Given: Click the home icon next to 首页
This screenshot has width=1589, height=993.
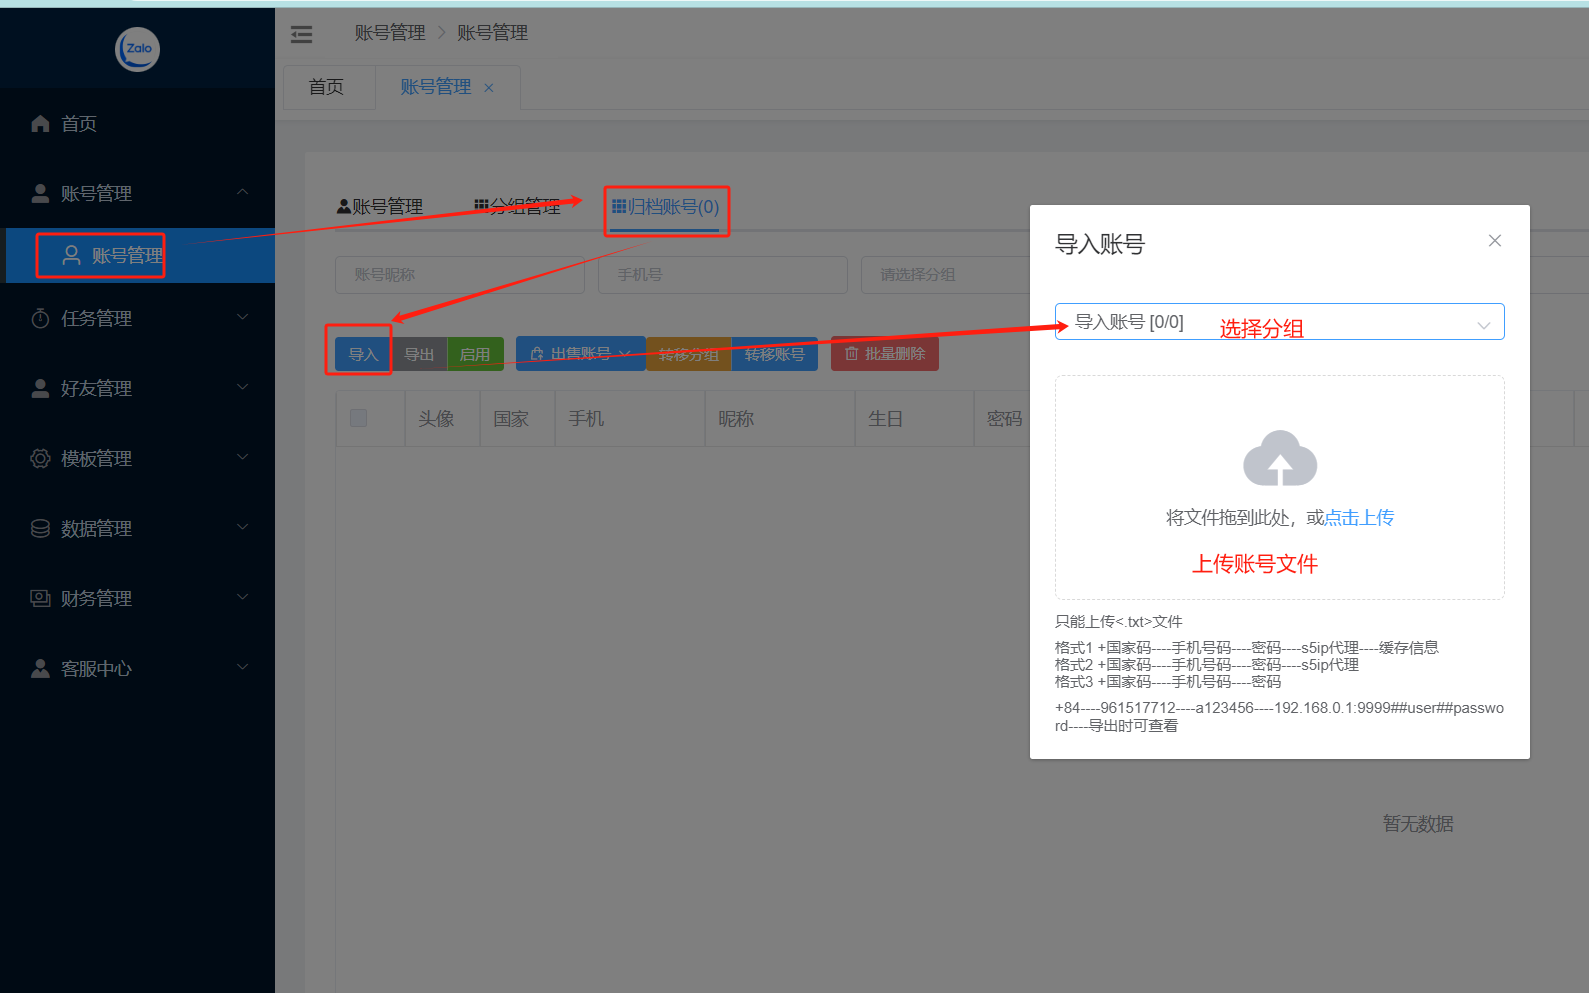Looking at the screenshot, I should click(x=40, y=124).
